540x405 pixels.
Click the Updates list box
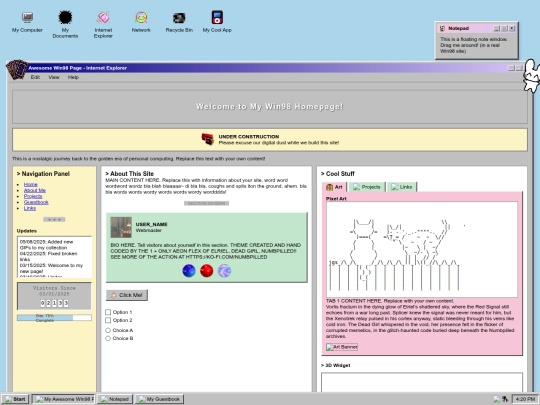(x=54, y=257)
